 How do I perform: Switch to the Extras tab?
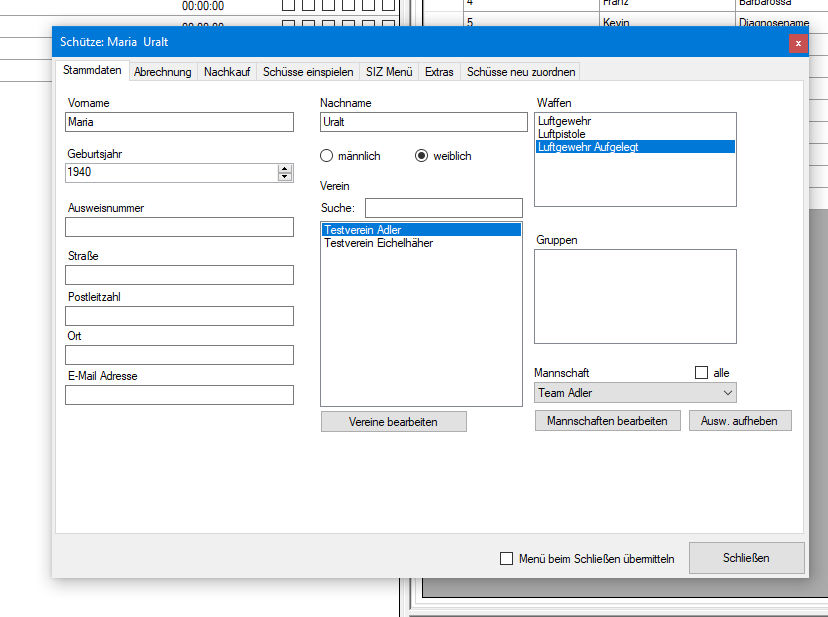pos(439,72)
